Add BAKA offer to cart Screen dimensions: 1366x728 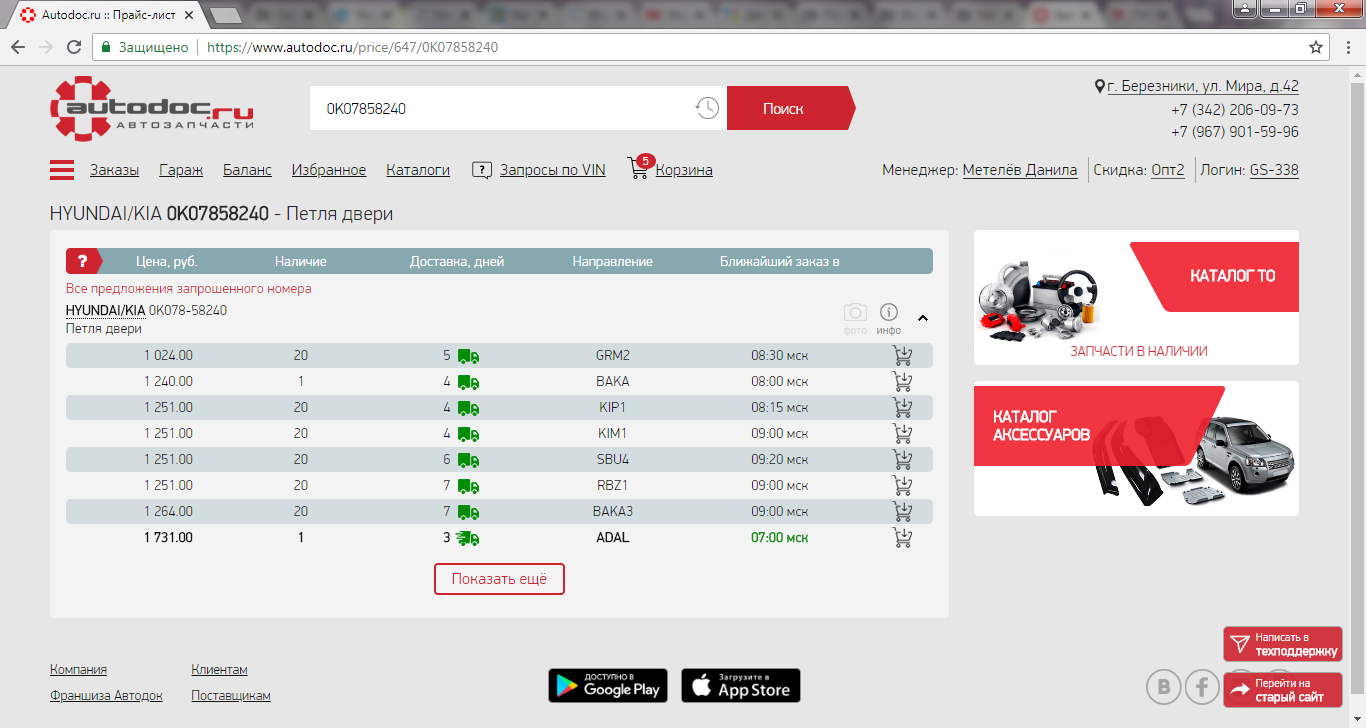coord(902,381)
